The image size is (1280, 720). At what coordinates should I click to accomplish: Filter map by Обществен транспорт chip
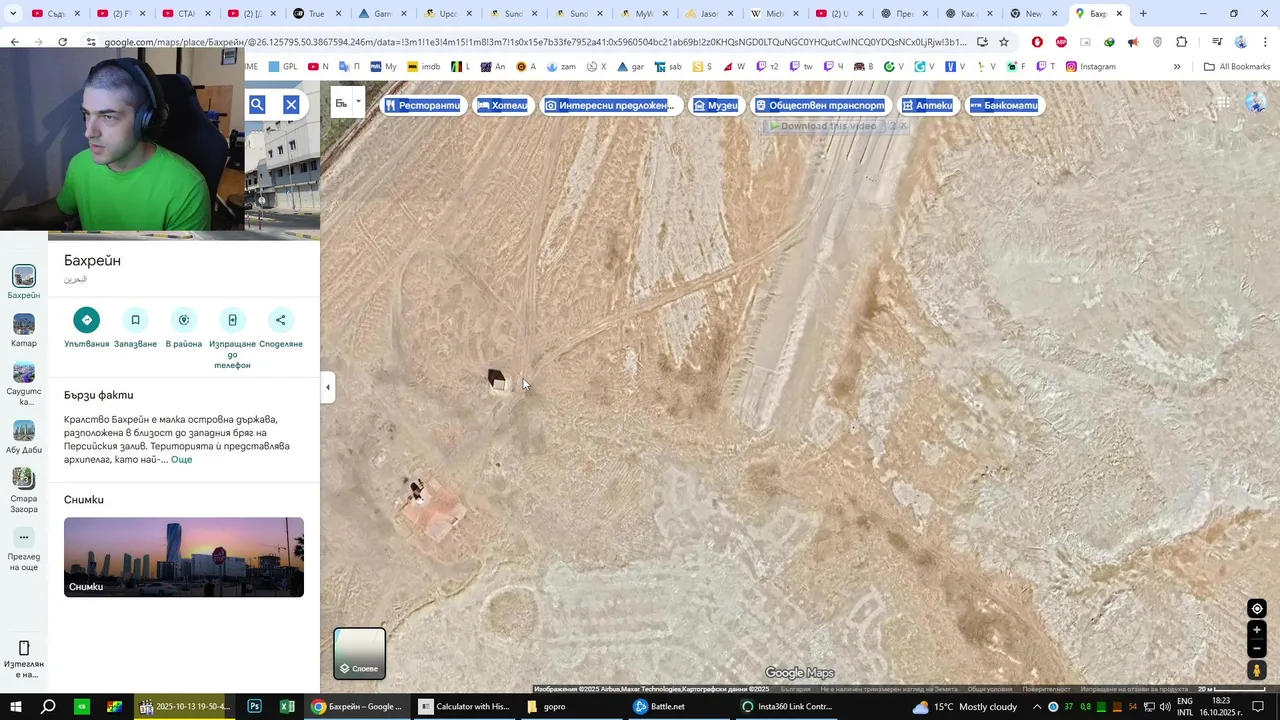click(820, 105)
